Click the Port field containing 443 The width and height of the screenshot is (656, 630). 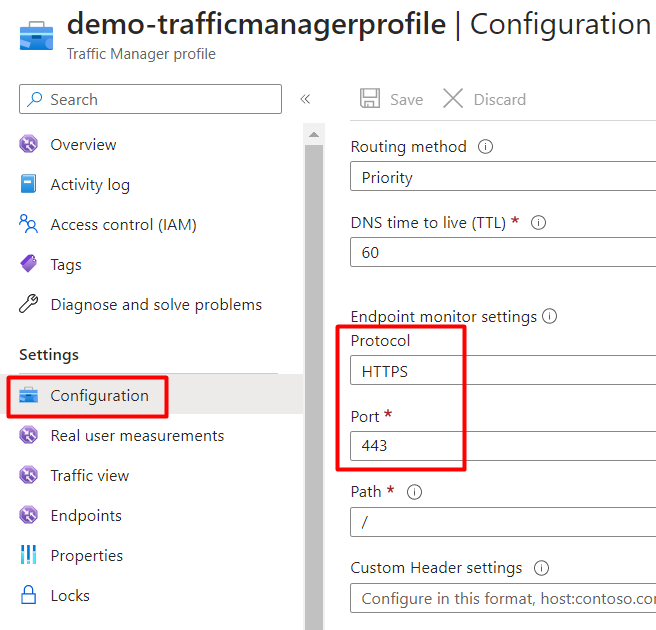[503, 446]
